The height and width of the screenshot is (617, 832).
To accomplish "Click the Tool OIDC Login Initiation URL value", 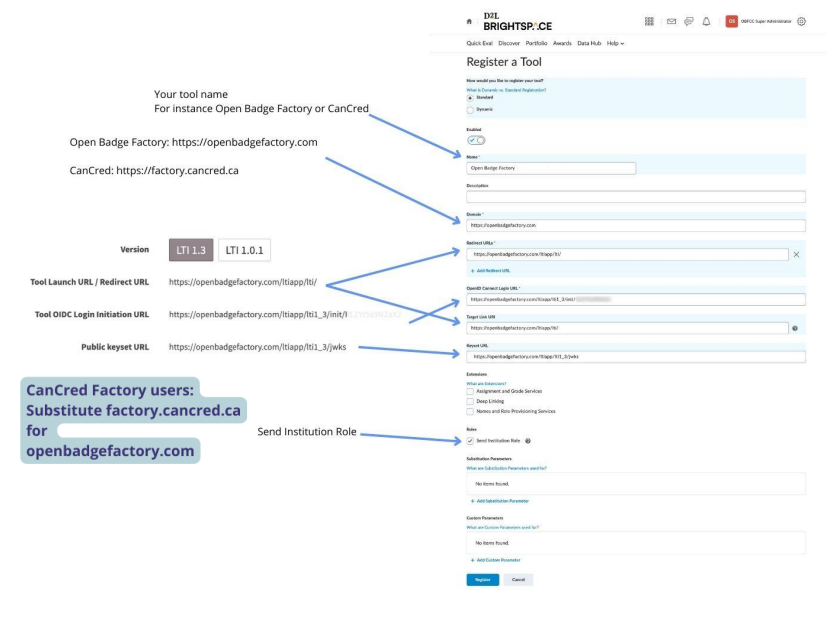I will tap(284, 315).
